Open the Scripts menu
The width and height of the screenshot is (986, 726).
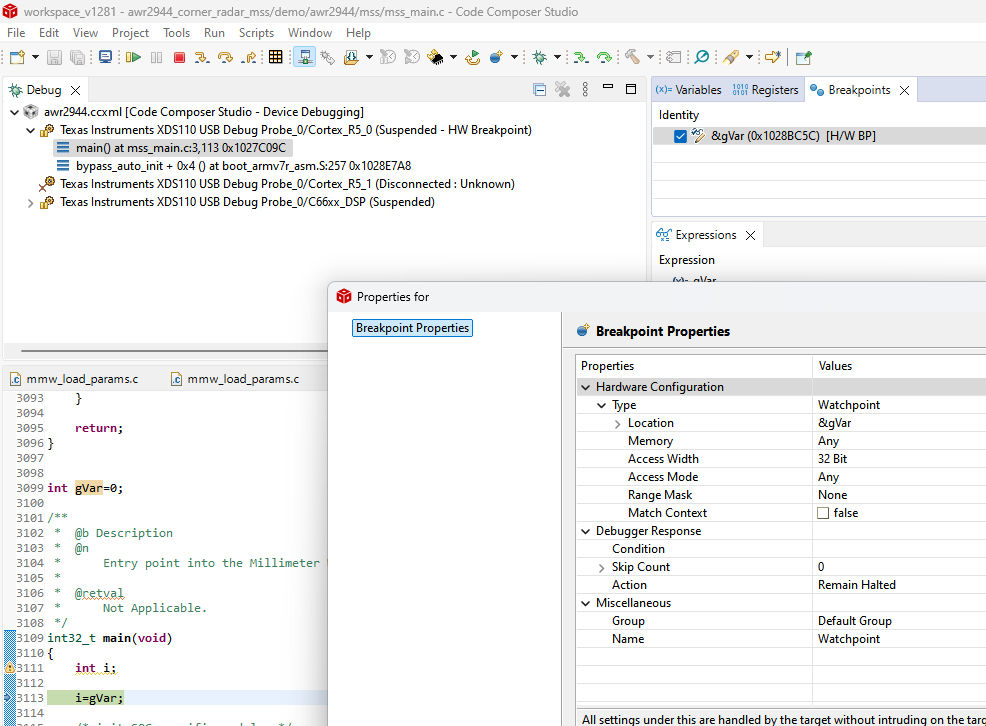point(256,33)
